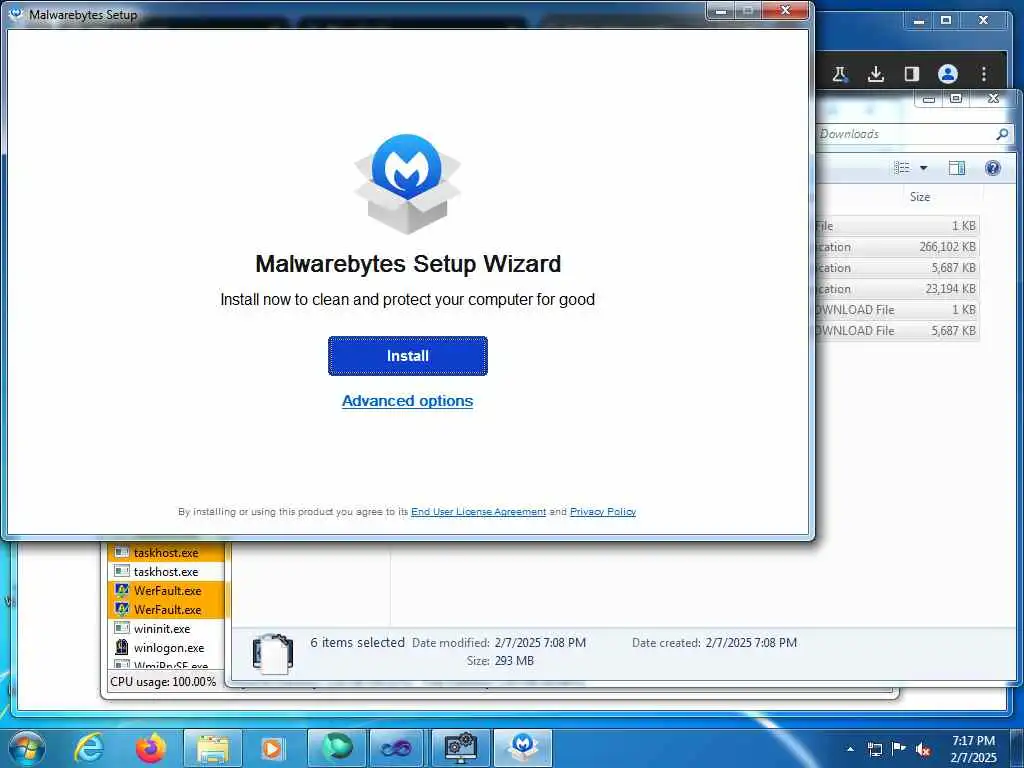Switch to the green sphere app on taskbar
The width and height of the screenshot is (1024, 768).
click(337, 748)
